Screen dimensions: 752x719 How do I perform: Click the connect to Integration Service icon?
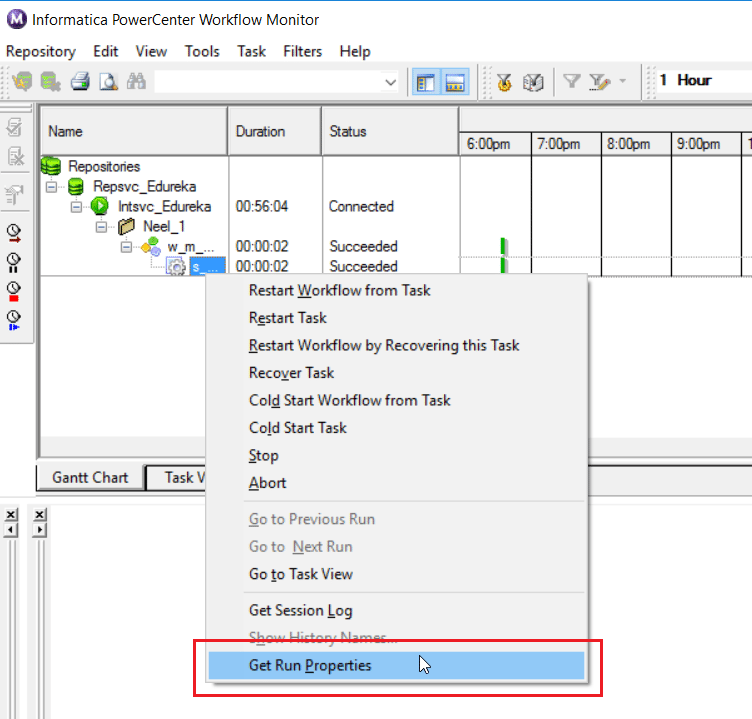pyautogui.click(x=50, y=82)
